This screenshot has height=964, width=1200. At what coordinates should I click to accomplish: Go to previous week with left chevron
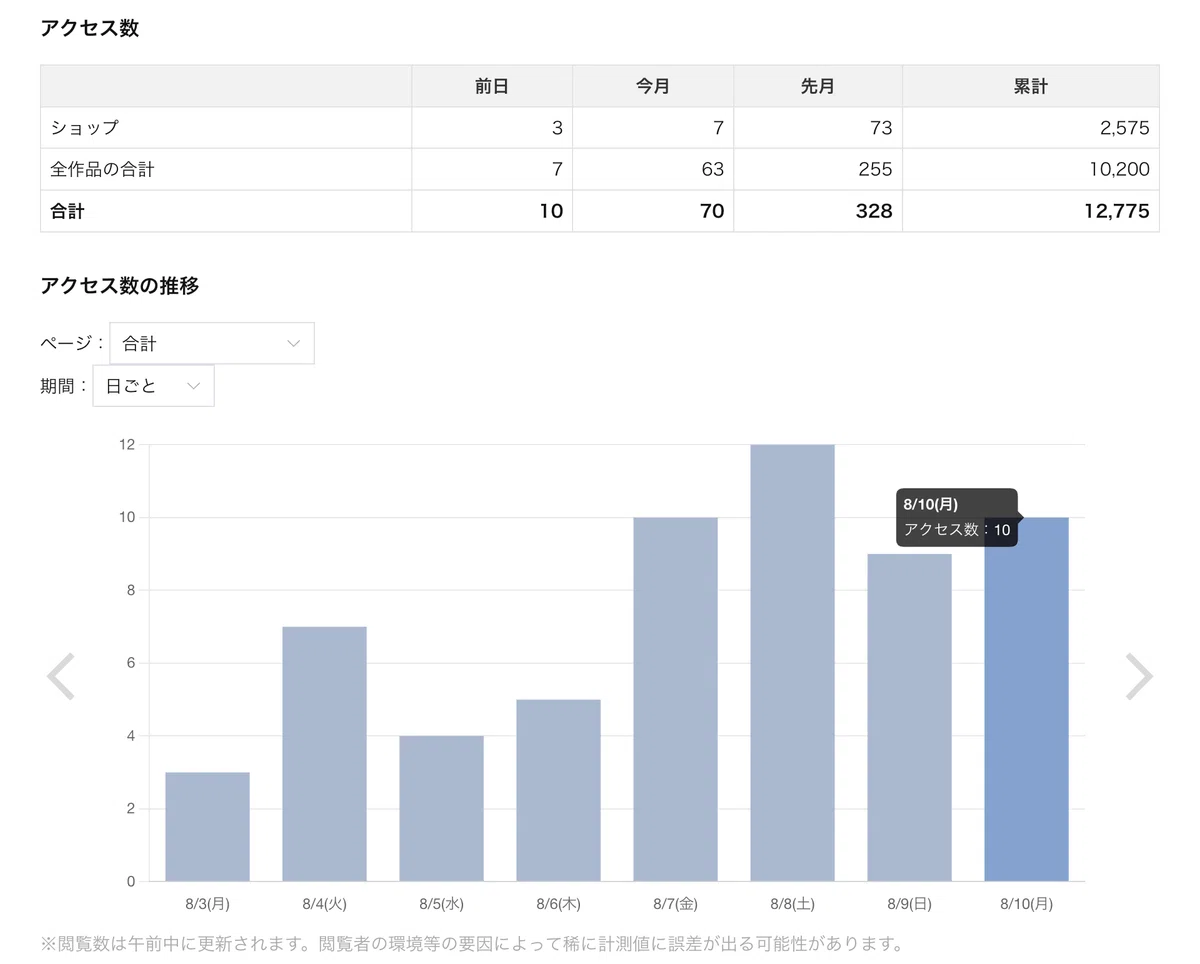(x=61, y=677)
